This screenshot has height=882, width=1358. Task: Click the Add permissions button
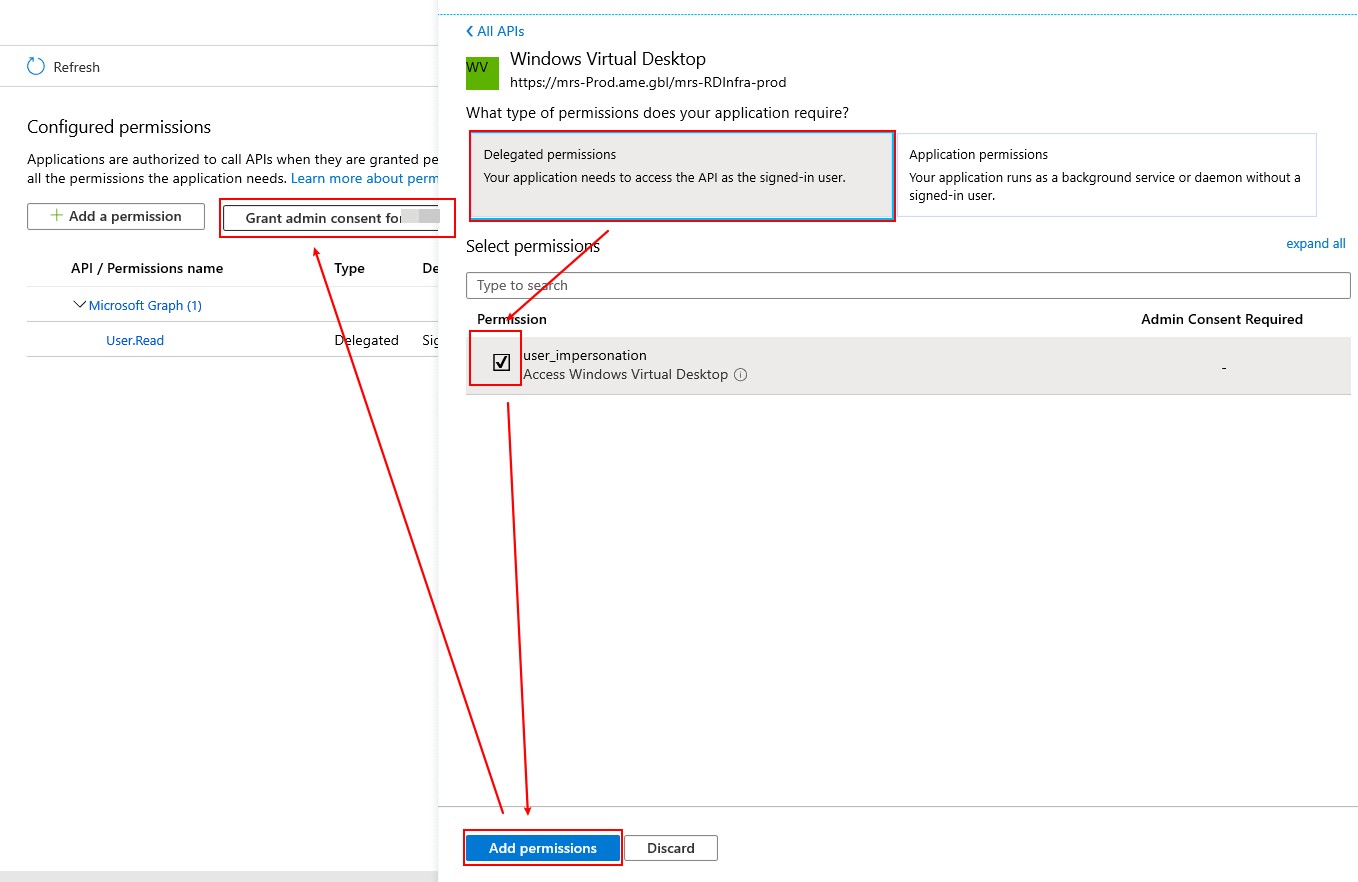(543, 848)
